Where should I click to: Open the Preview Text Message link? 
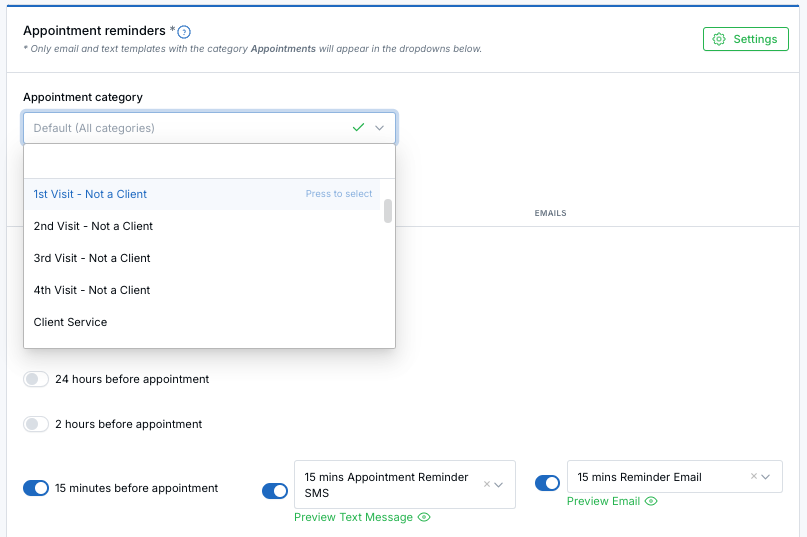coord(353,517)
